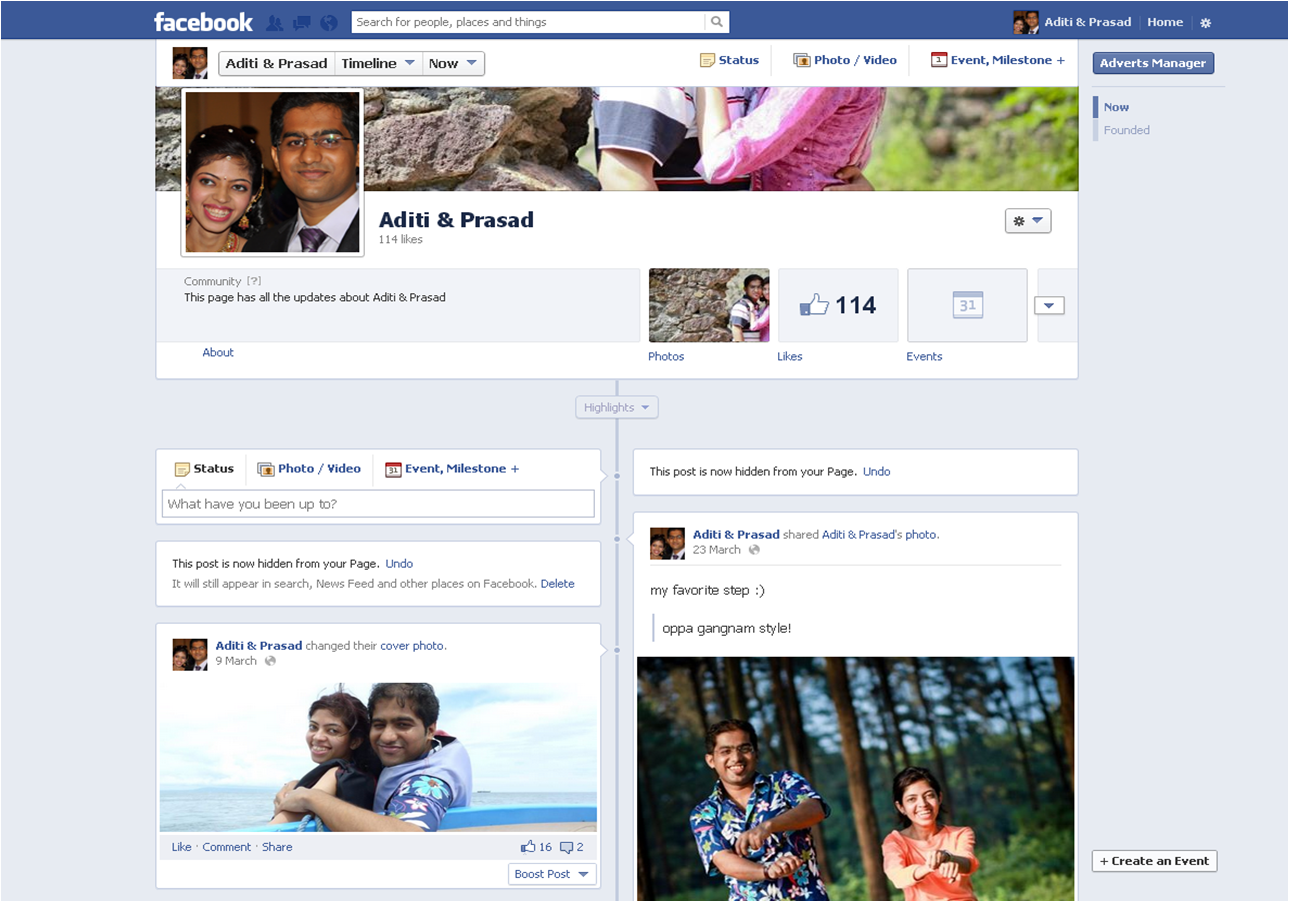Screen dimensions: 1289x902
Task: Select the Status tab in the composer
Action: tap(204, 469)
